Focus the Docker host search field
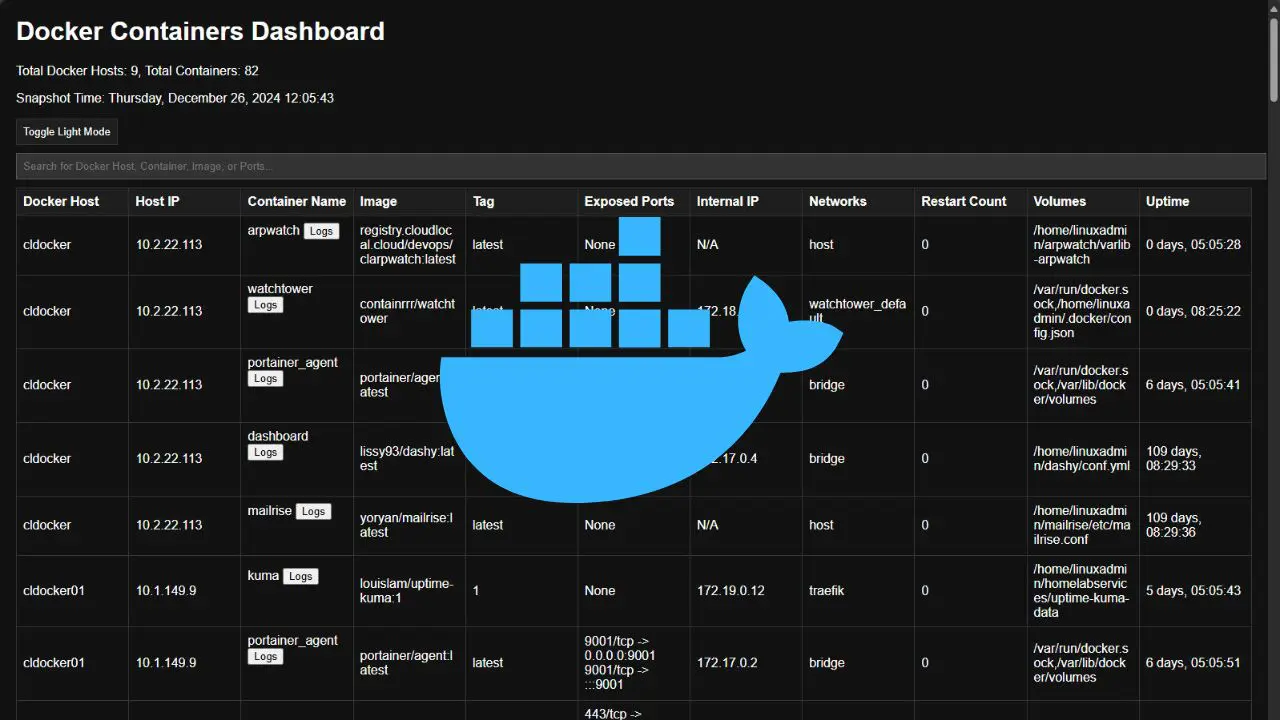Screen dimensions: 1280x720 [x=641, y=166]
